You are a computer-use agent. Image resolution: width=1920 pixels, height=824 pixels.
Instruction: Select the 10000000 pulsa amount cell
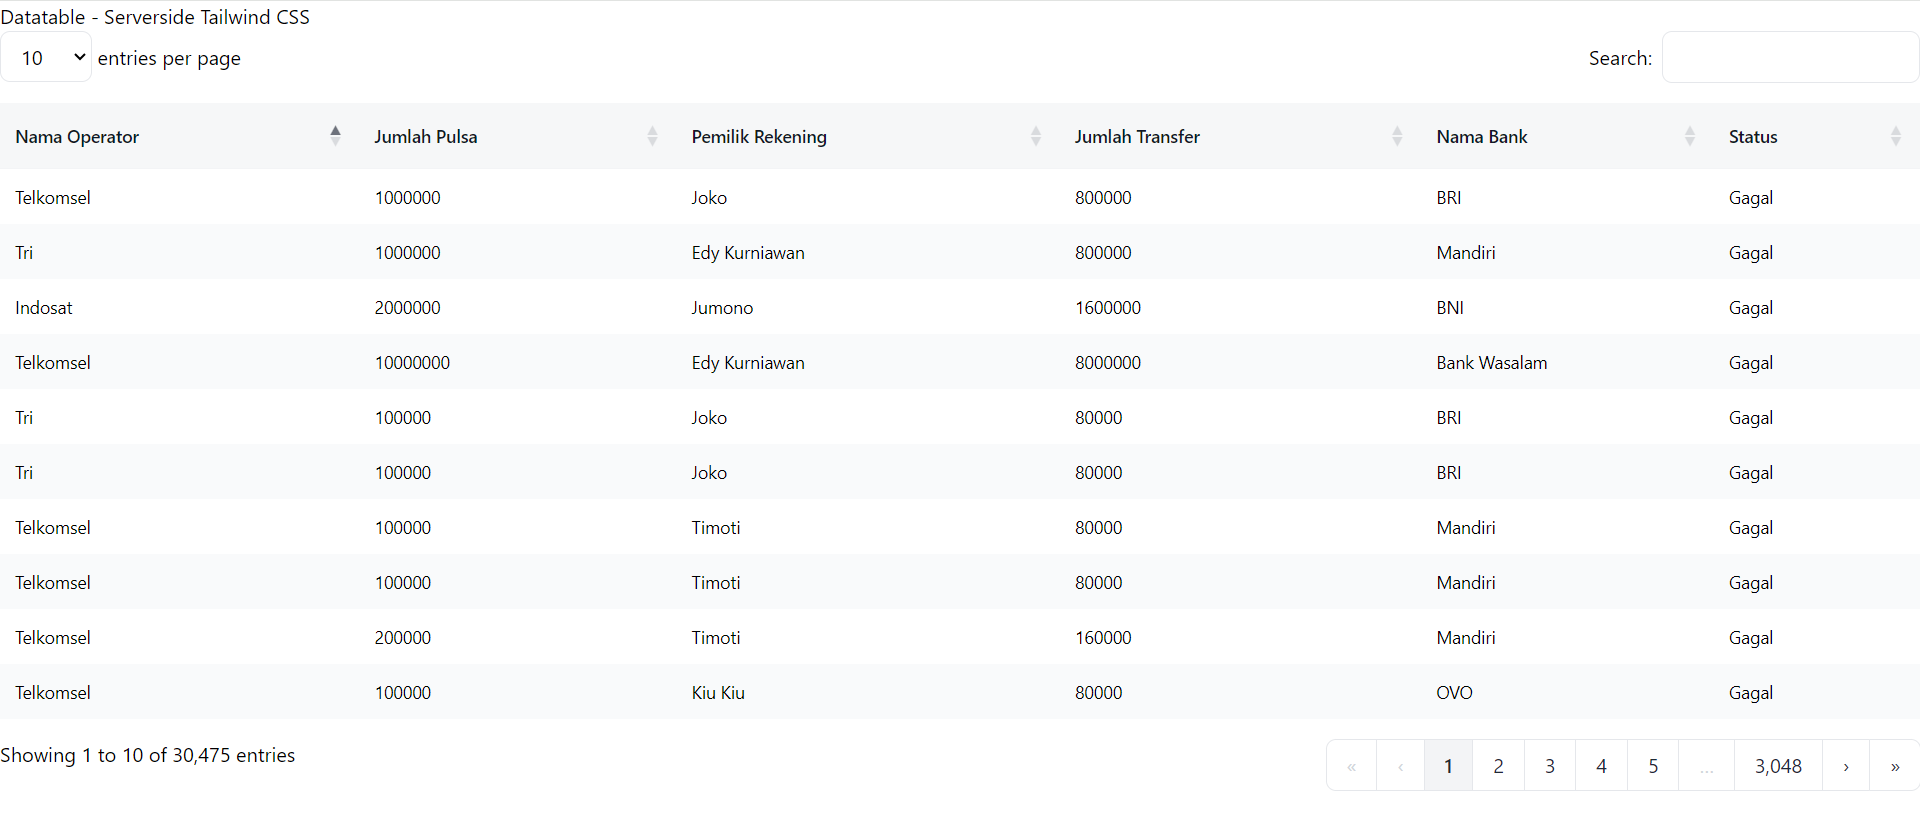pos(412,363)
